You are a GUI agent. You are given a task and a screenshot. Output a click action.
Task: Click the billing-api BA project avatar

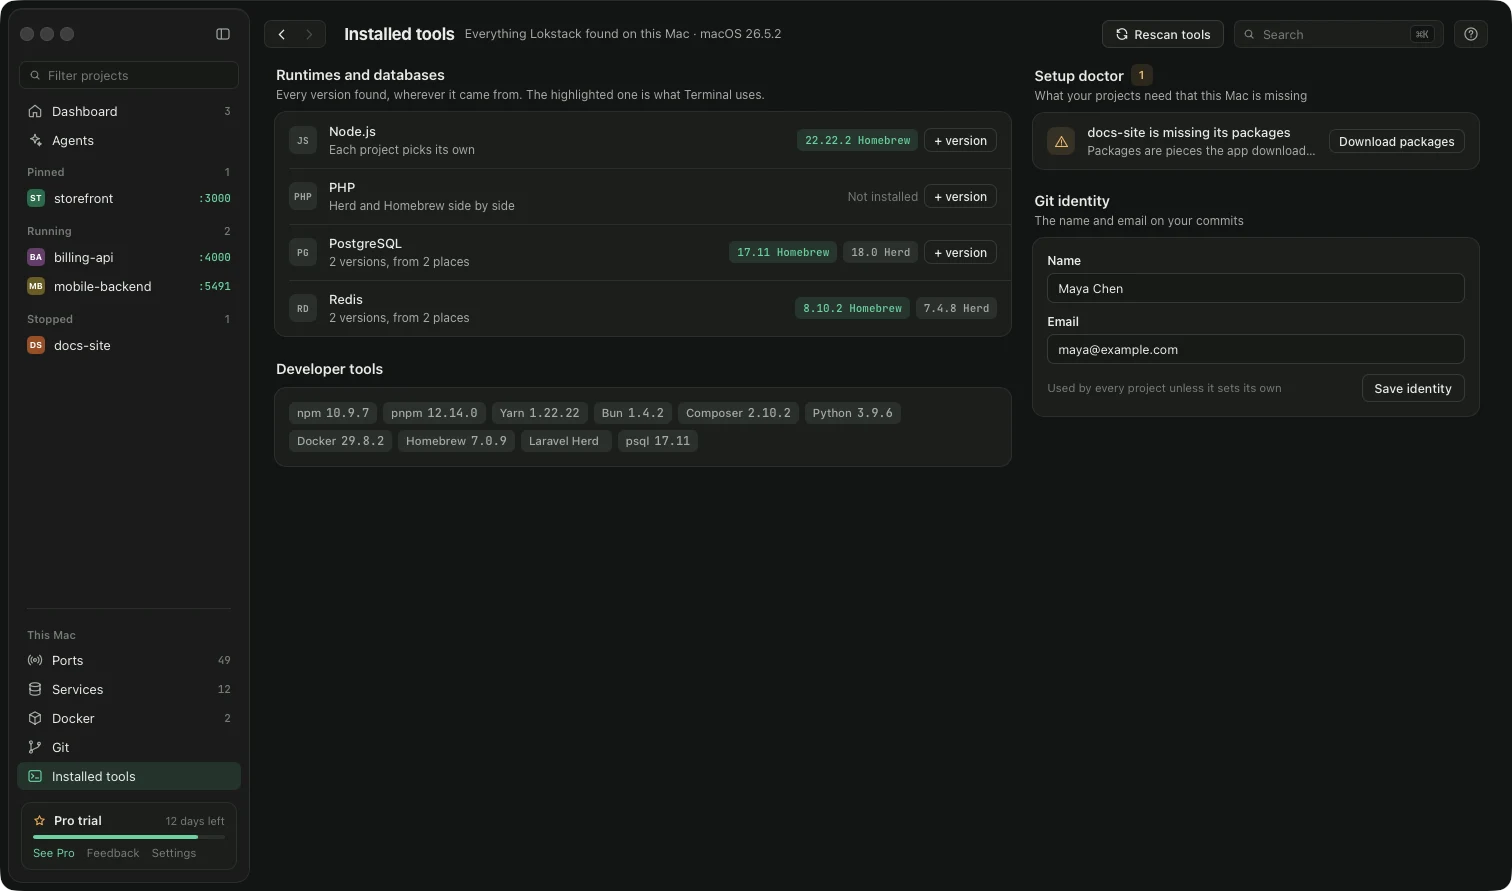click(36, 257)
